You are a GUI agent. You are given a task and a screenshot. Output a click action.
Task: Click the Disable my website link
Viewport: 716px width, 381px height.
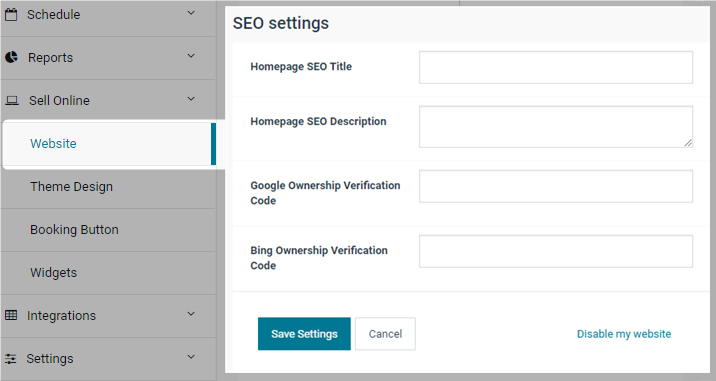pos(624,334)
